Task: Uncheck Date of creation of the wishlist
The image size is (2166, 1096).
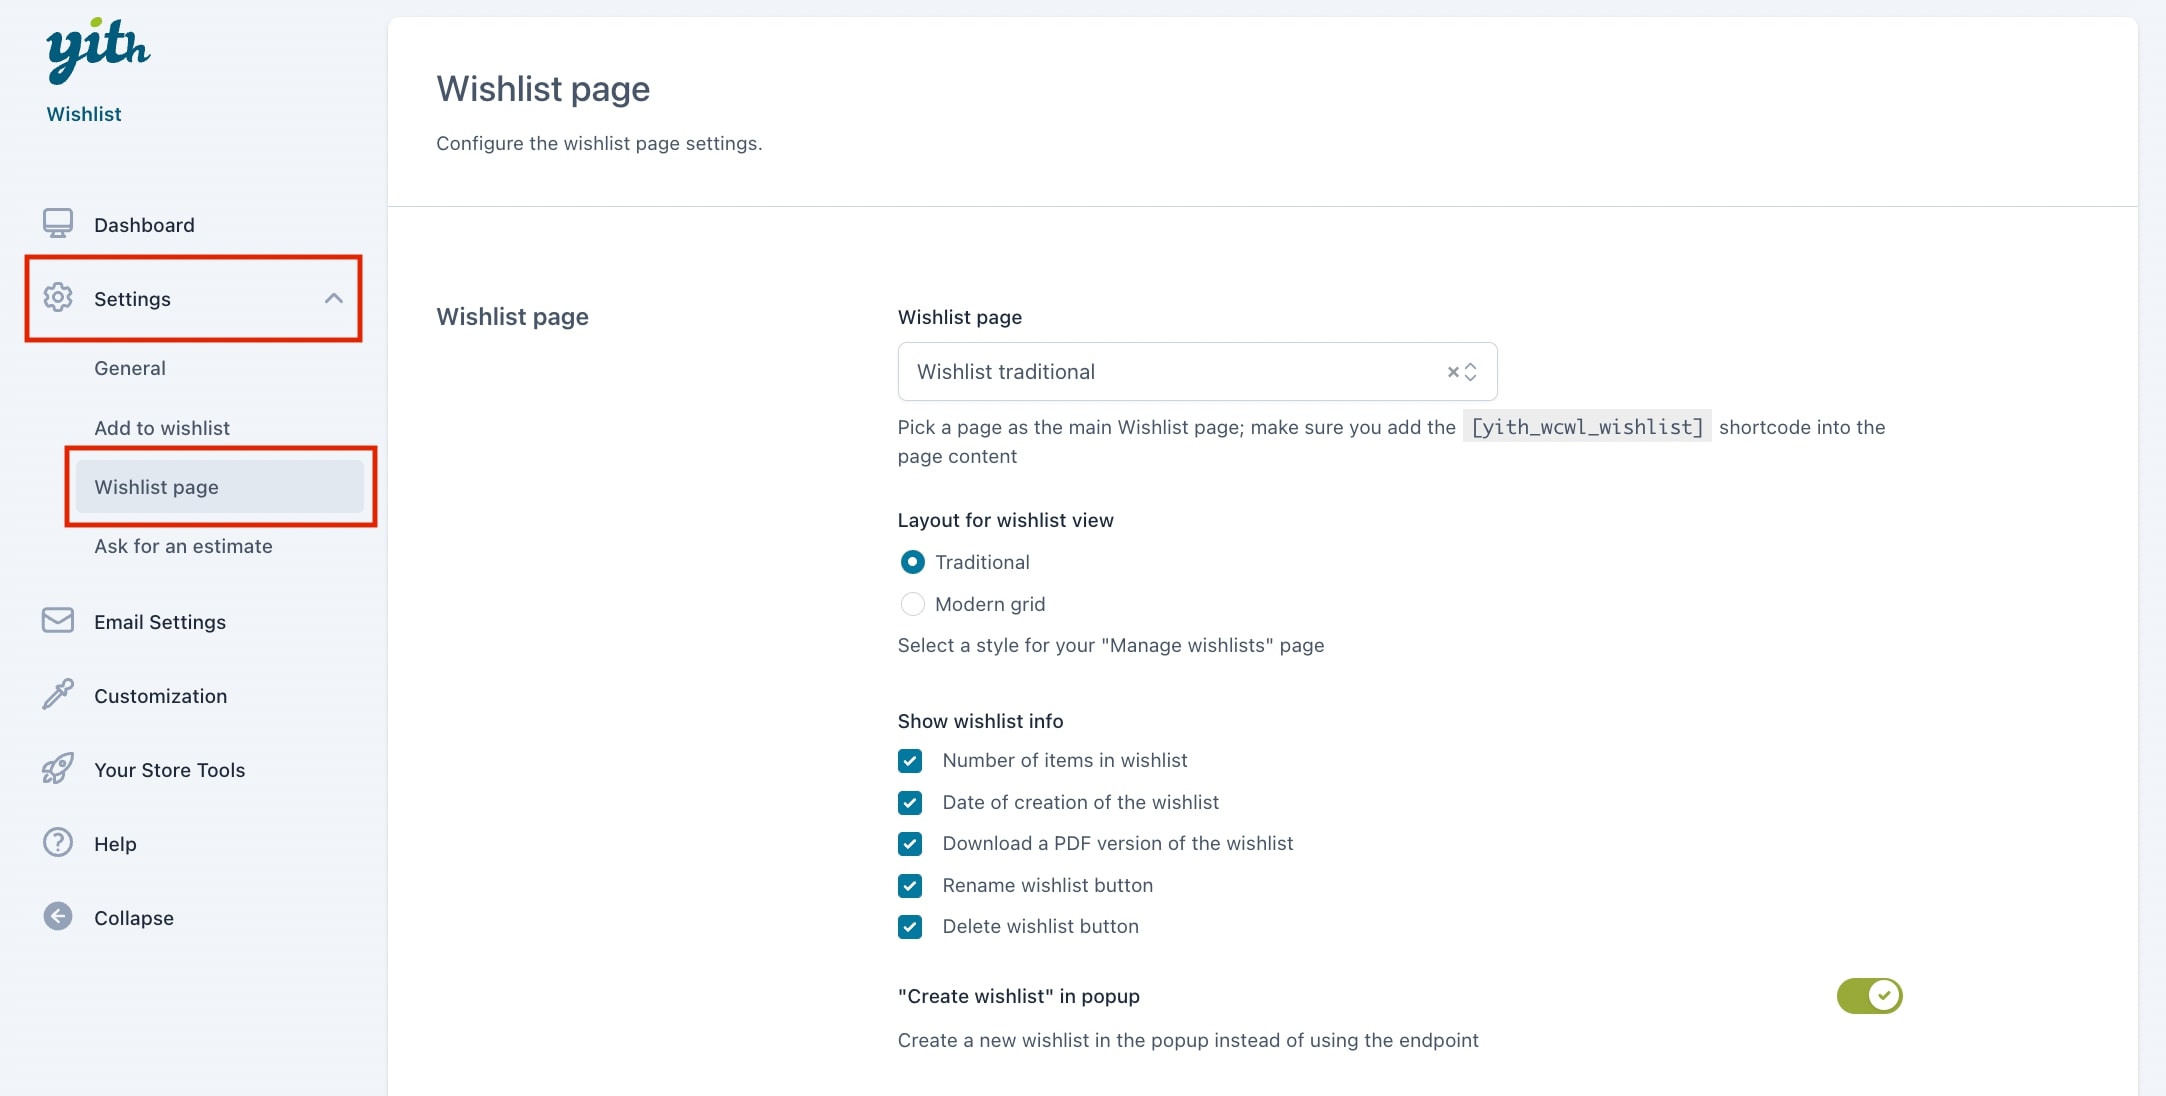Action: (910, 803)
